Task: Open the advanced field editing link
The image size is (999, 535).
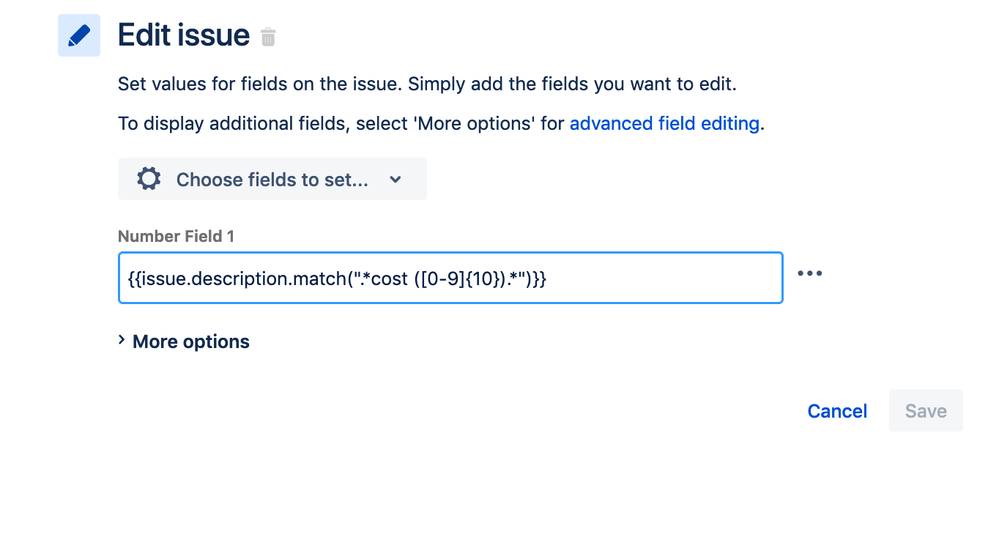Action: tap(665, 123)
